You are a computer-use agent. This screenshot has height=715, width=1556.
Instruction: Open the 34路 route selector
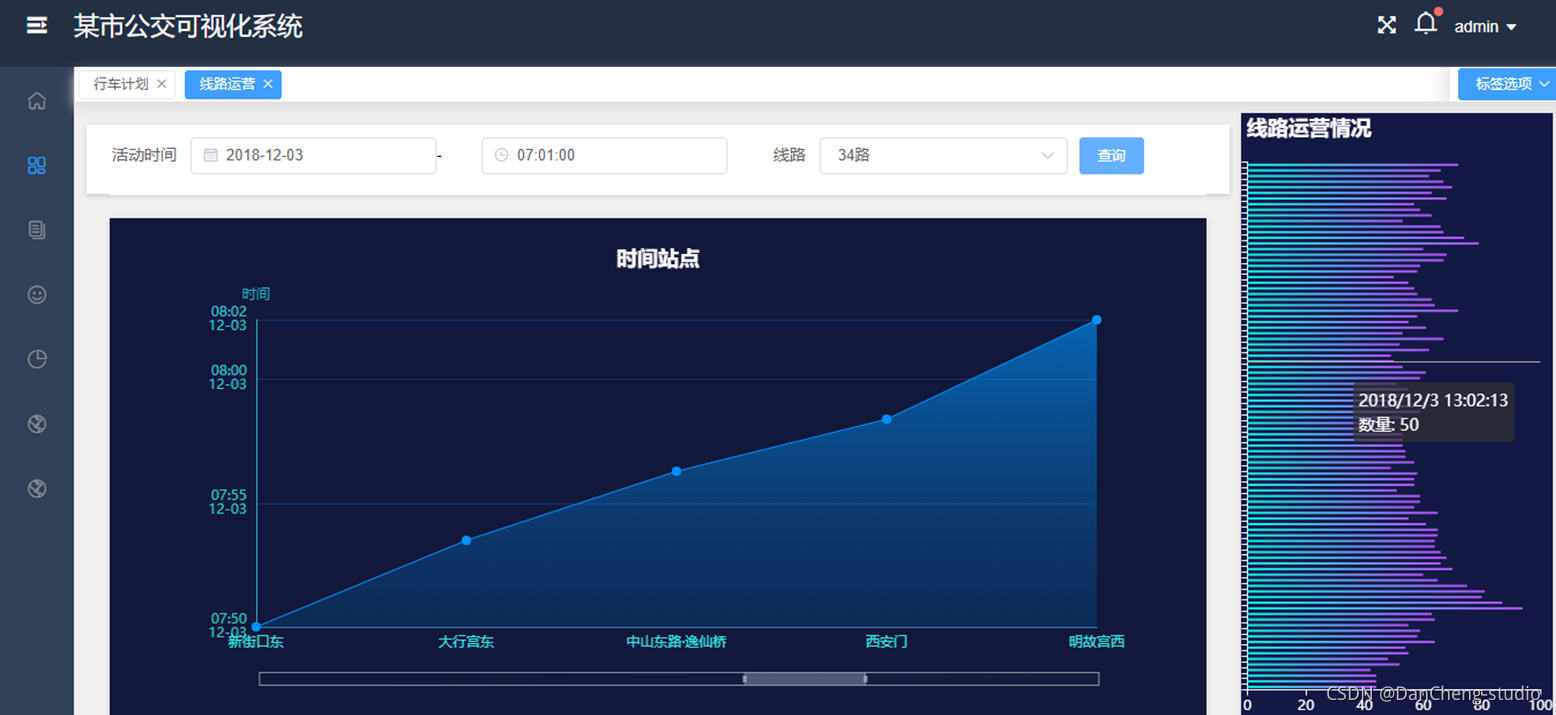[x=943, y=155]
